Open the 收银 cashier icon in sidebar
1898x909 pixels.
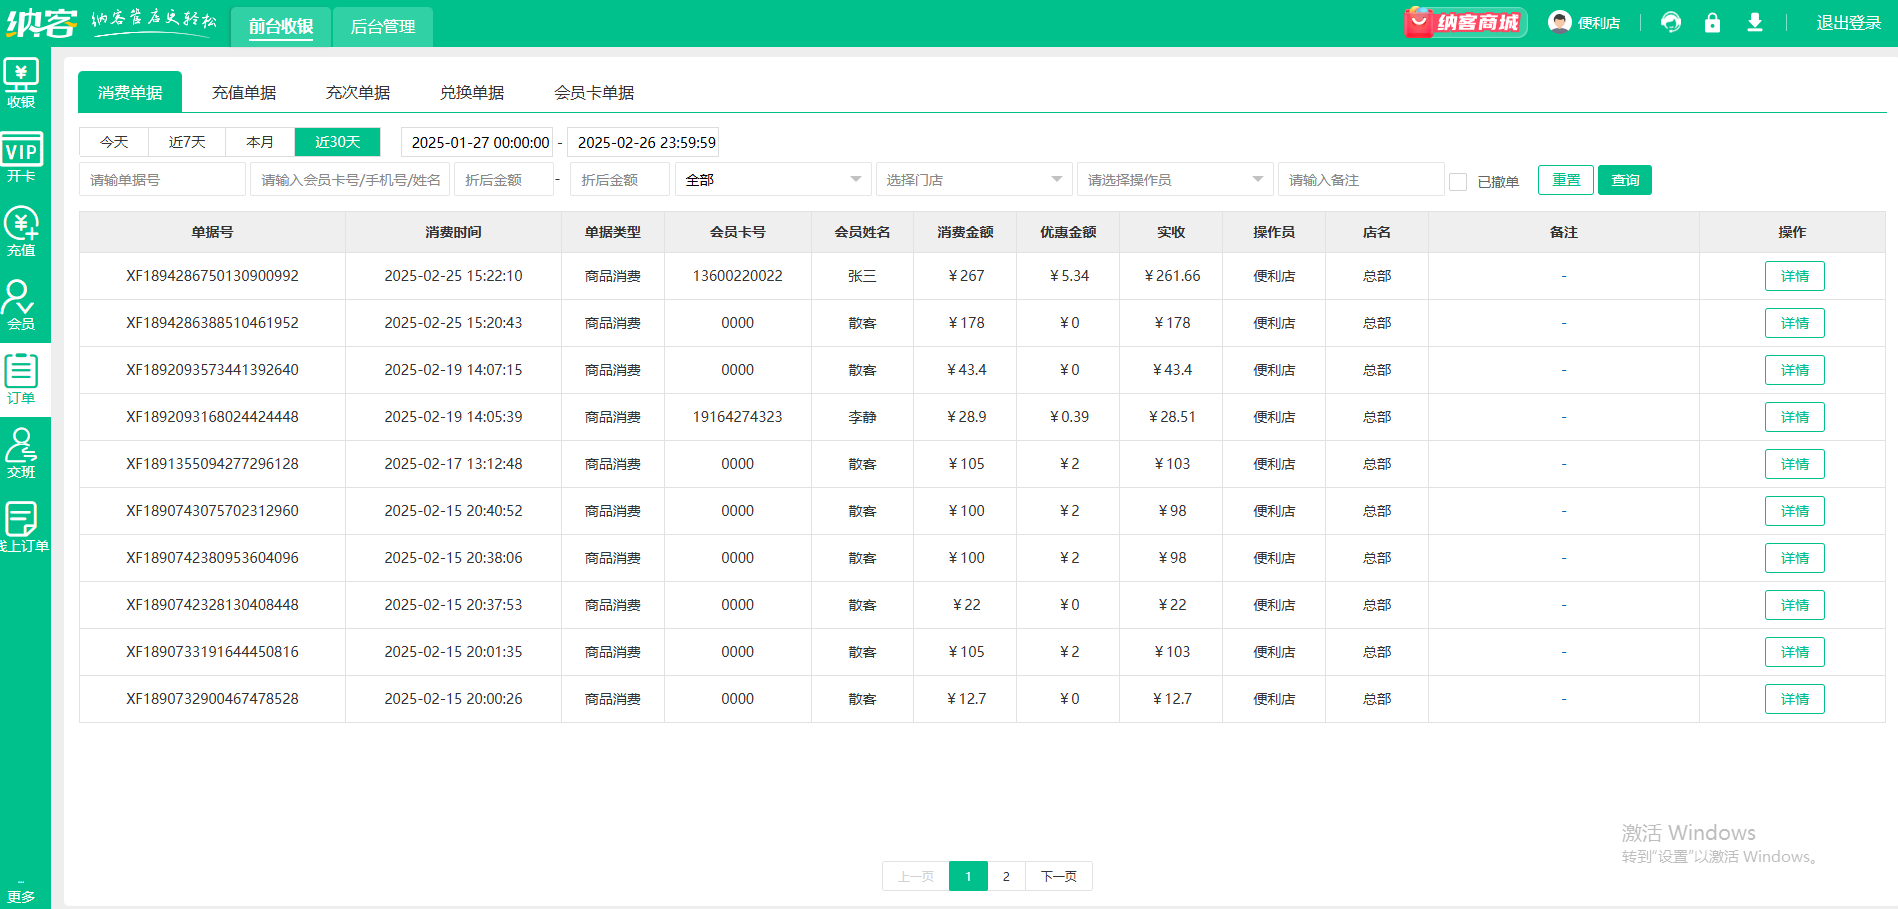point(21,83)
